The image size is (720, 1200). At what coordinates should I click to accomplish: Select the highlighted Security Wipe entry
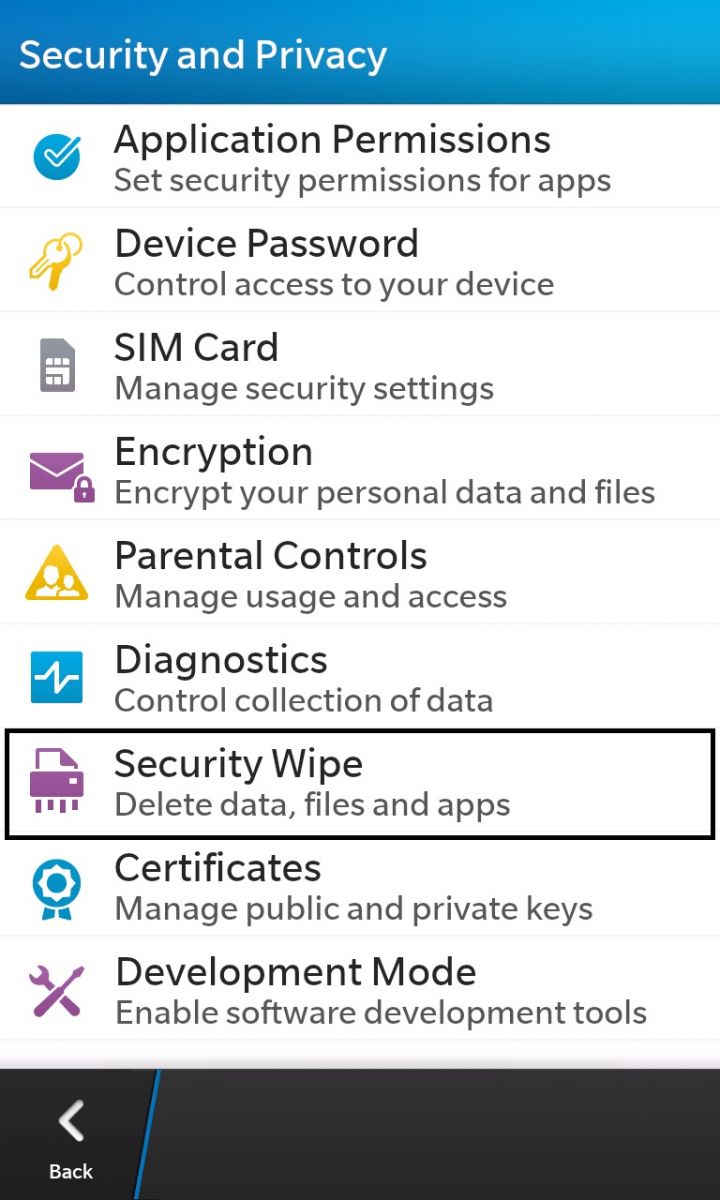[360, 784]
